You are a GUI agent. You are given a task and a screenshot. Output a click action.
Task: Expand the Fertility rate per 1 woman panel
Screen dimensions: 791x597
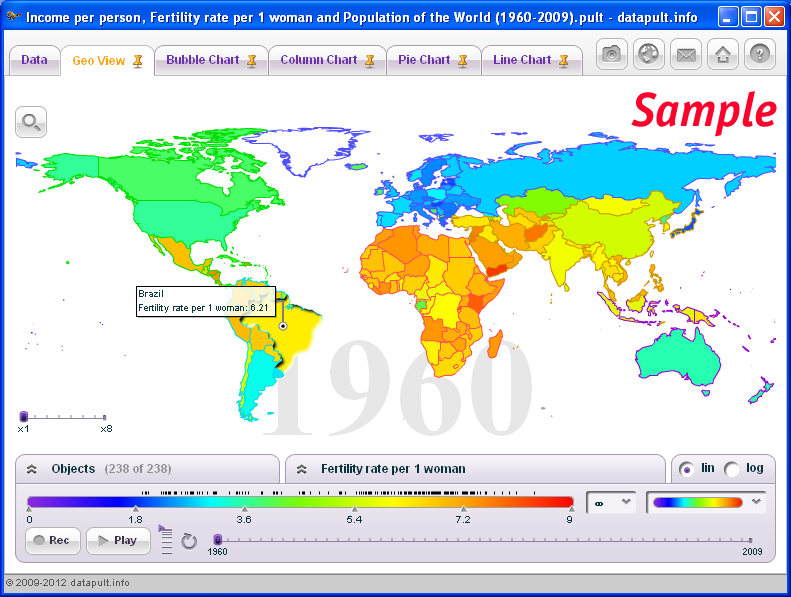(x=302, y=469)
